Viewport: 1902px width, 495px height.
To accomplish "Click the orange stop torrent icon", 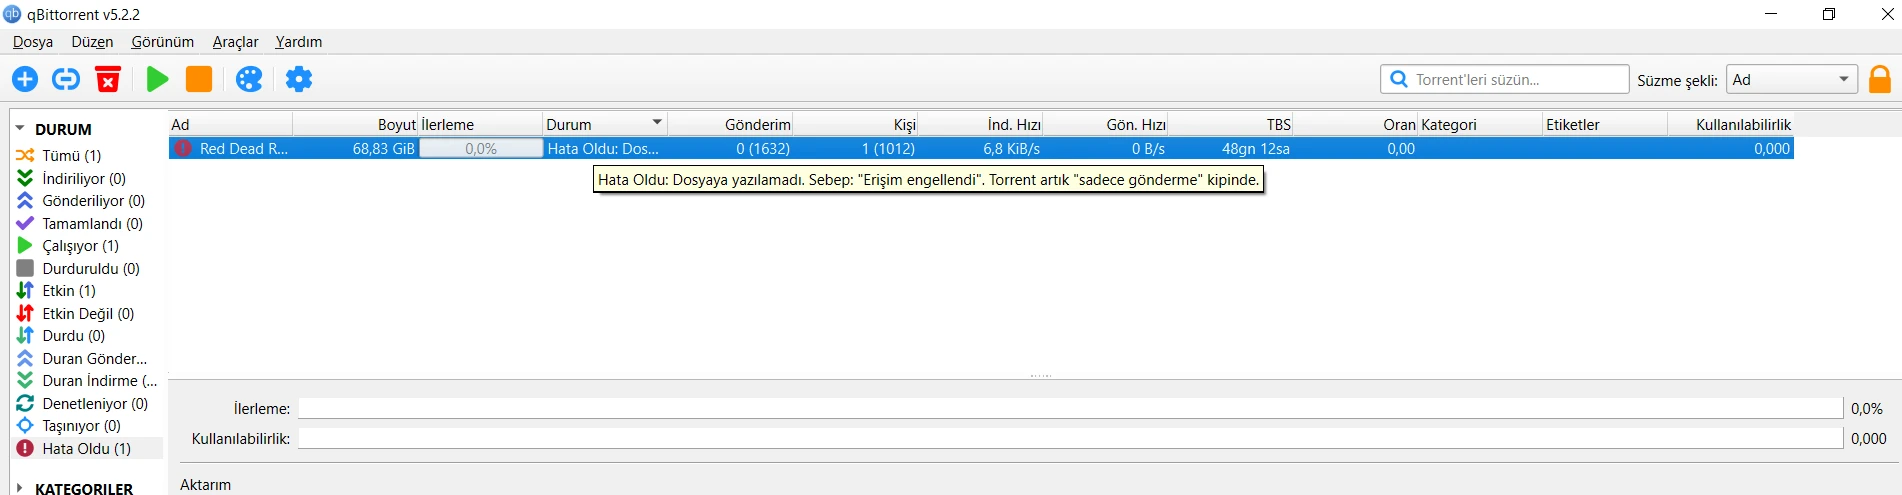I will [199, 79].
